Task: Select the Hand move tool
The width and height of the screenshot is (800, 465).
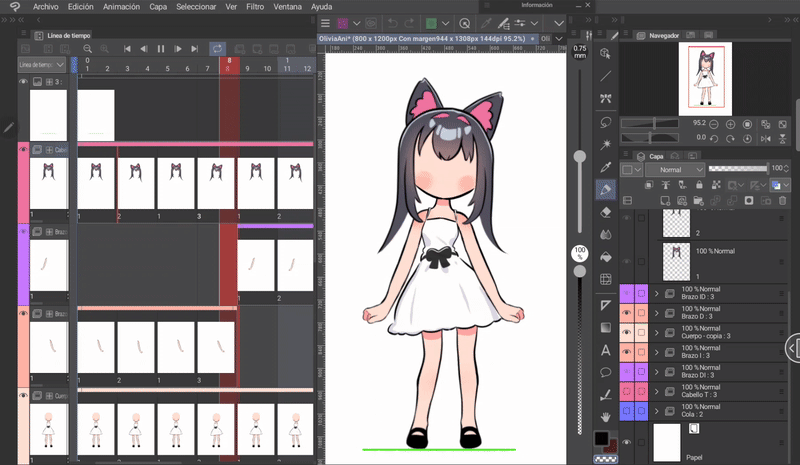Action: [606, 416]
